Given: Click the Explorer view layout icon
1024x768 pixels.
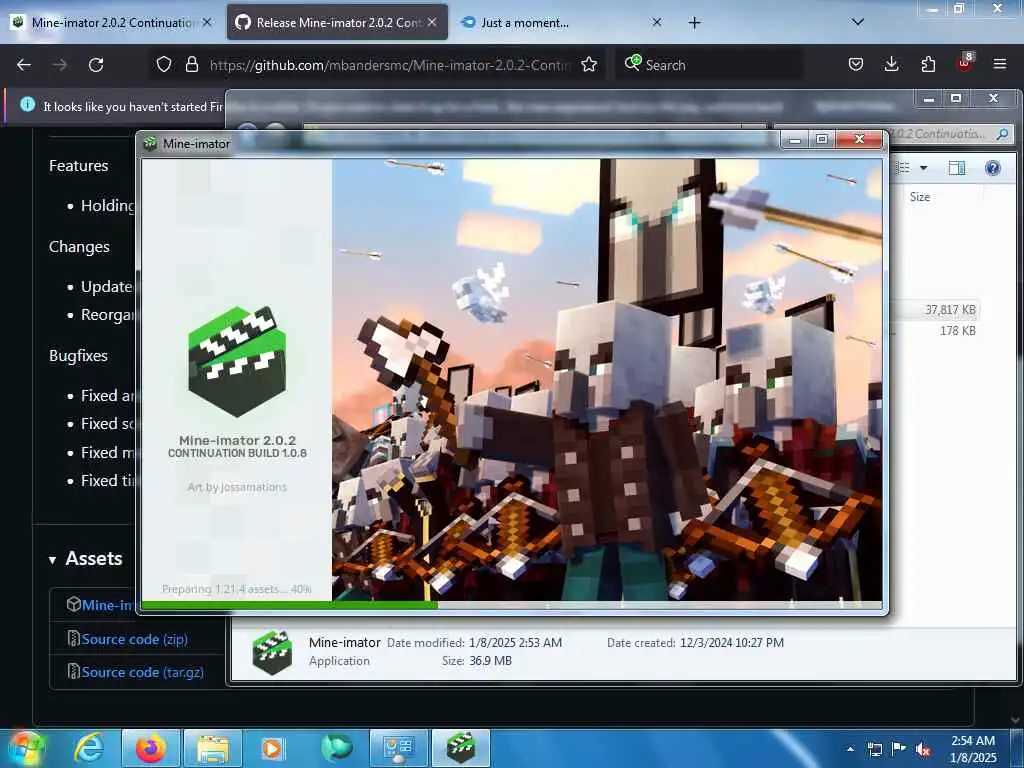Looking at the screenshot, I should pyautogui.click(x=904, y=168).
